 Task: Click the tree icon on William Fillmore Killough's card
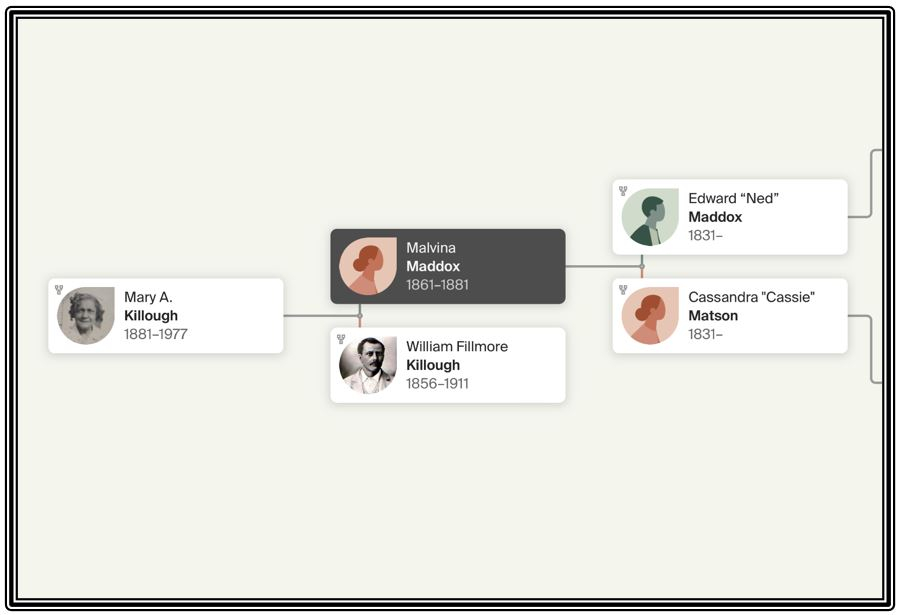click(x=341, y=339)
